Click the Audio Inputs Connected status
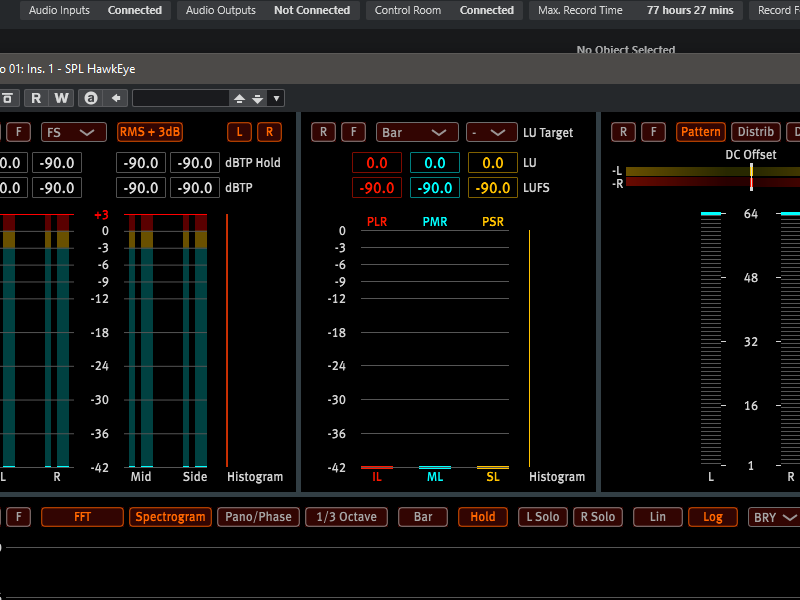This screenshot has height=600, width=800. (x=94, y=10)
